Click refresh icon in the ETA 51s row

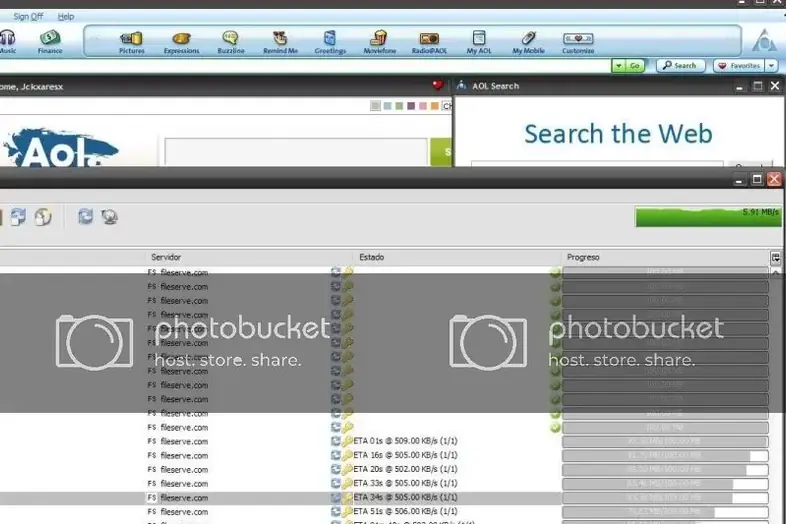(x=335, y=511)
